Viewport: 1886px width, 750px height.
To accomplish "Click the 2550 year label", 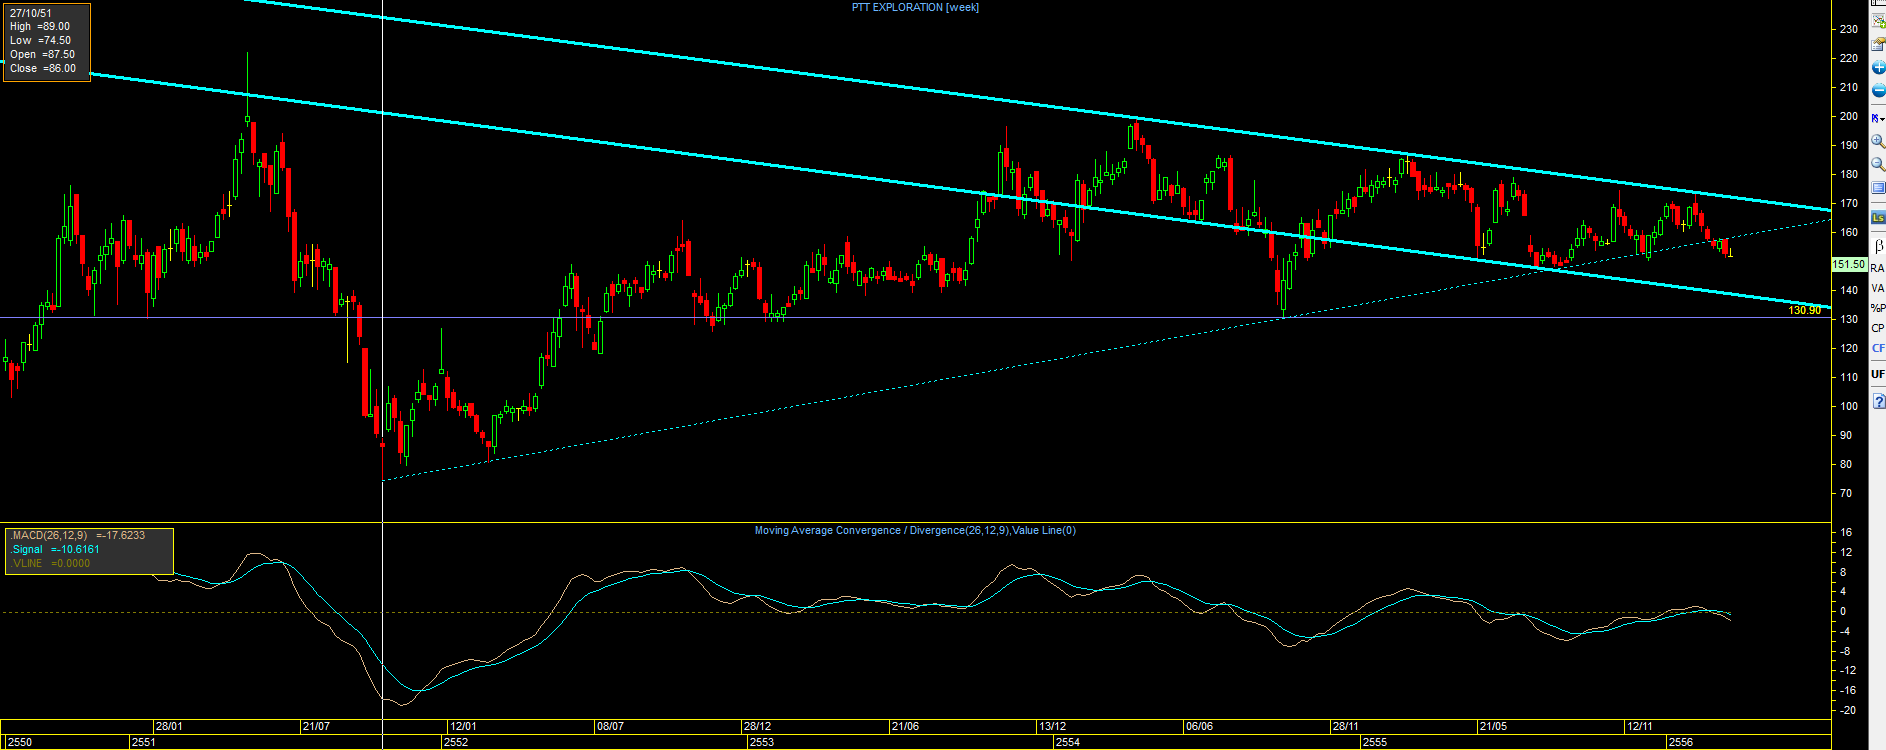I will (19, 742).
